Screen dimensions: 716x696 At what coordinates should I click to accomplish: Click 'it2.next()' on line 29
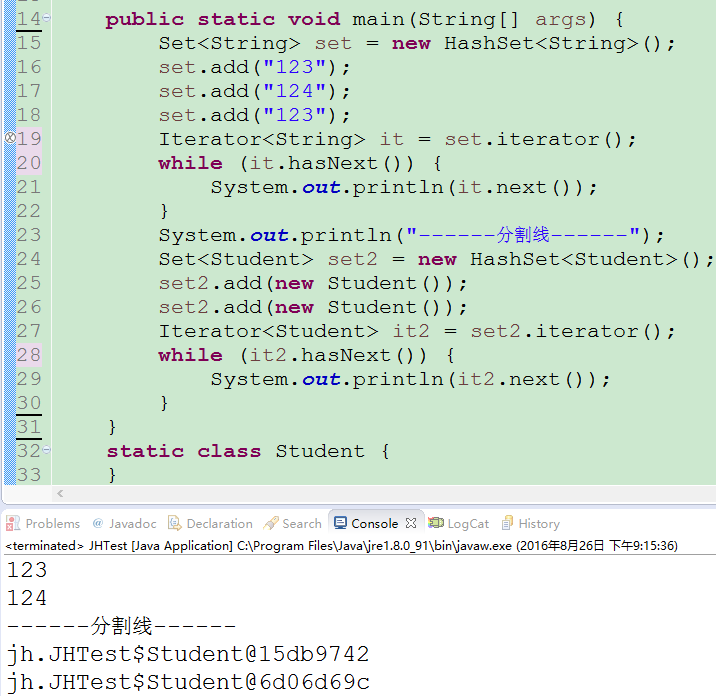point(526,380)
